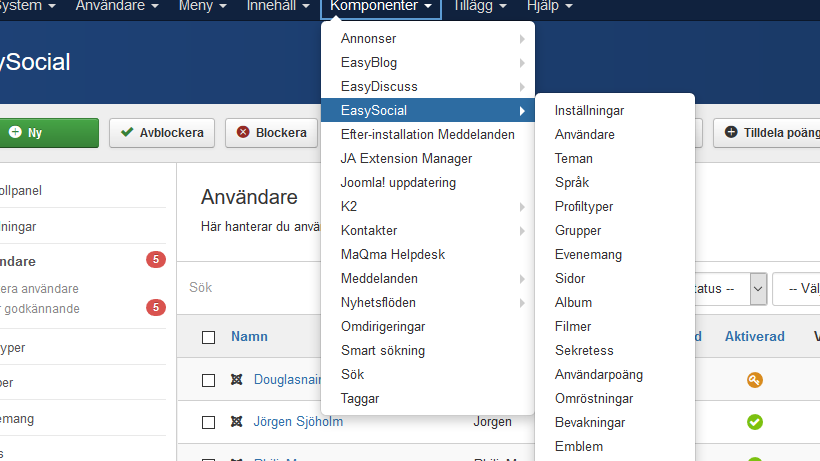Choose Profiltyper in the EasySocial submenu
This screenshot has width=820, height=461.
584,206
